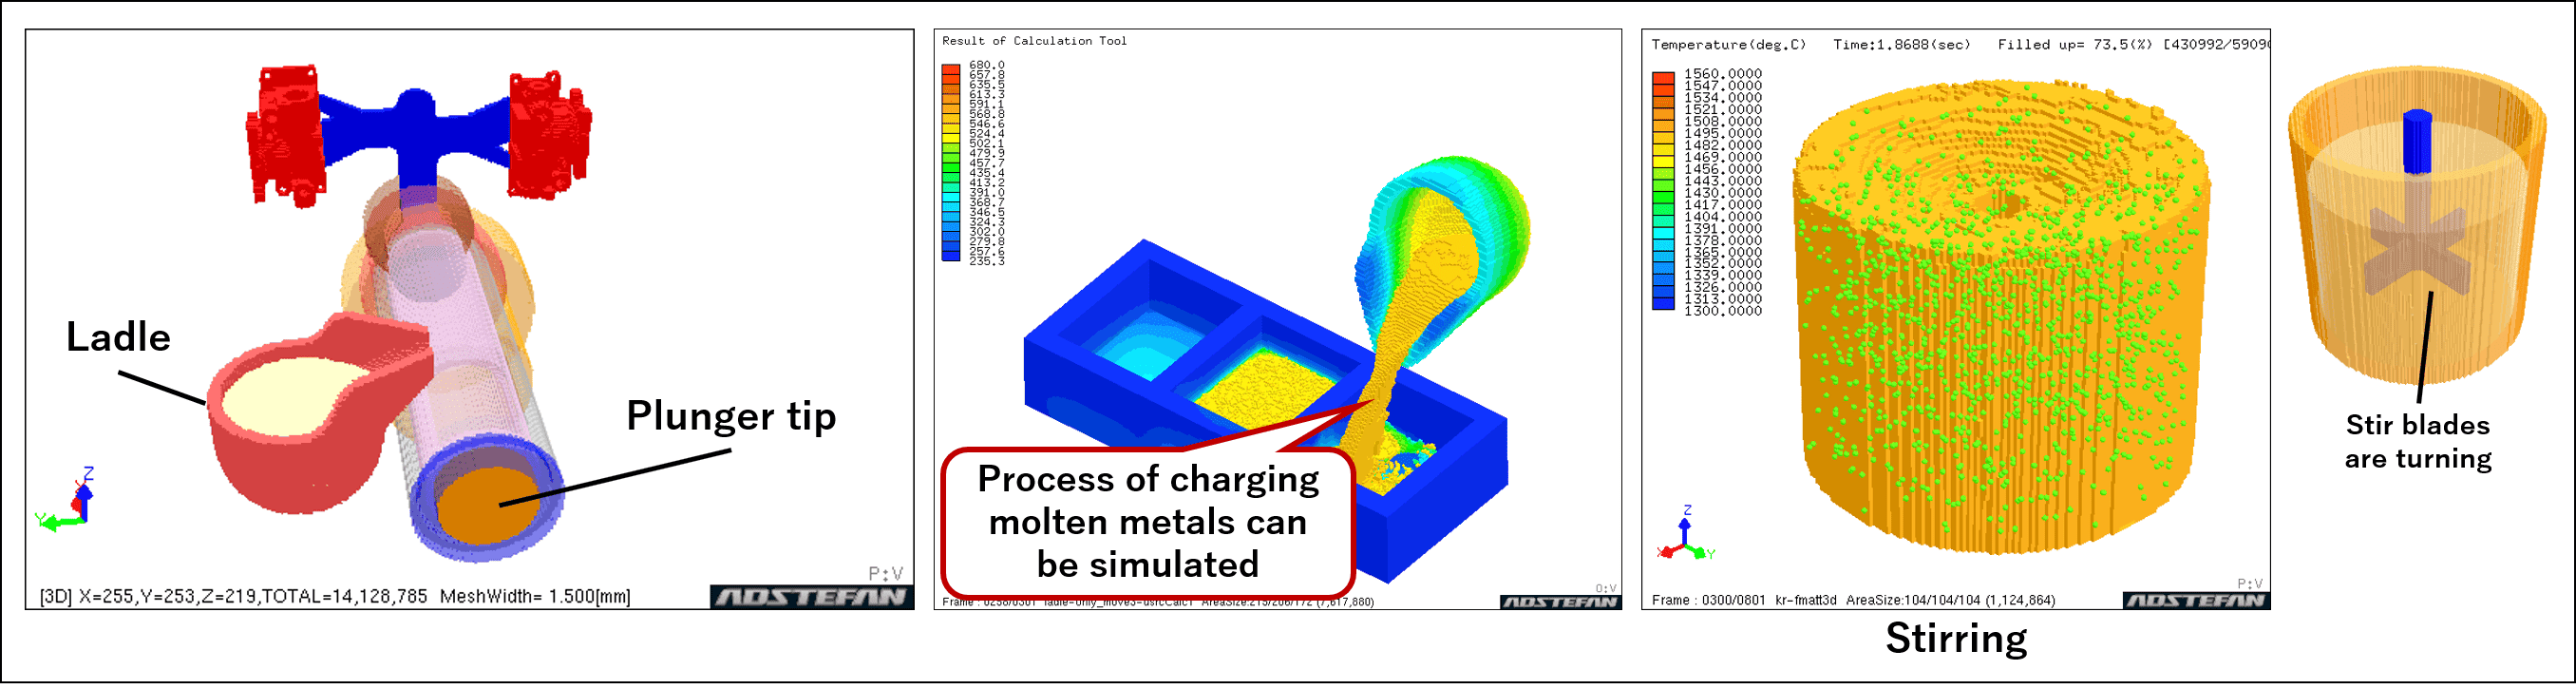Click the ADSTEFAN logo in the charging simulation panel

[x=1560, y=602]
